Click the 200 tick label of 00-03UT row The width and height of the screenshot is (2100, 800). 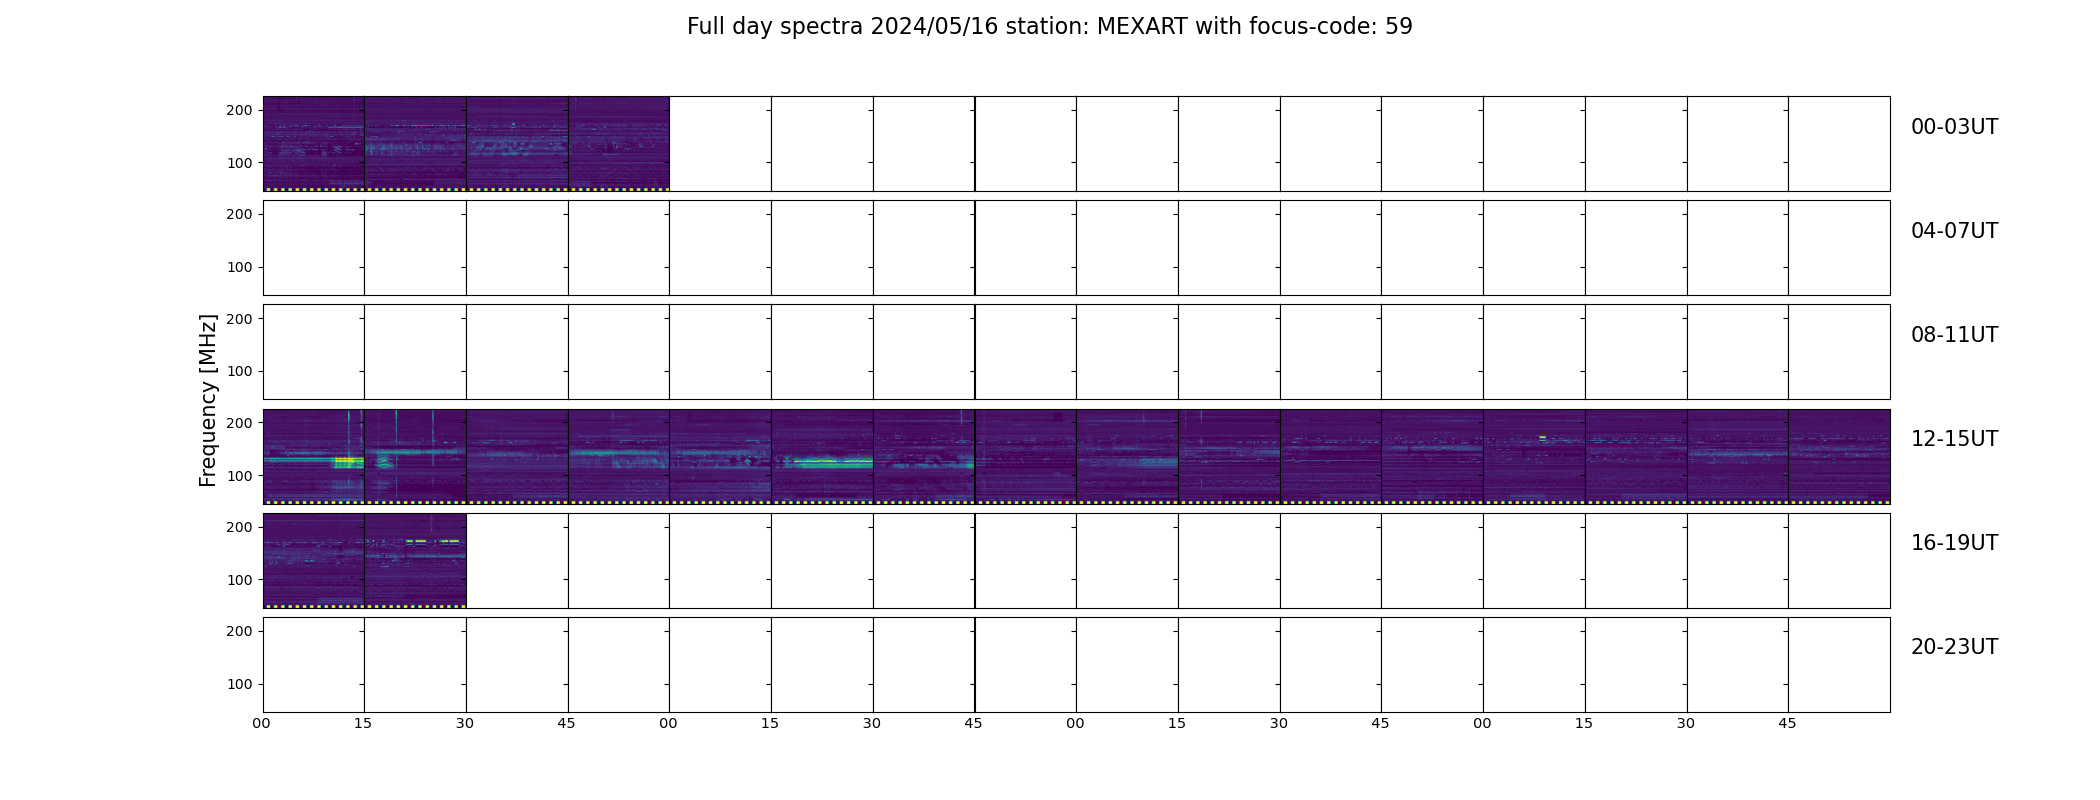click(239, 110)
